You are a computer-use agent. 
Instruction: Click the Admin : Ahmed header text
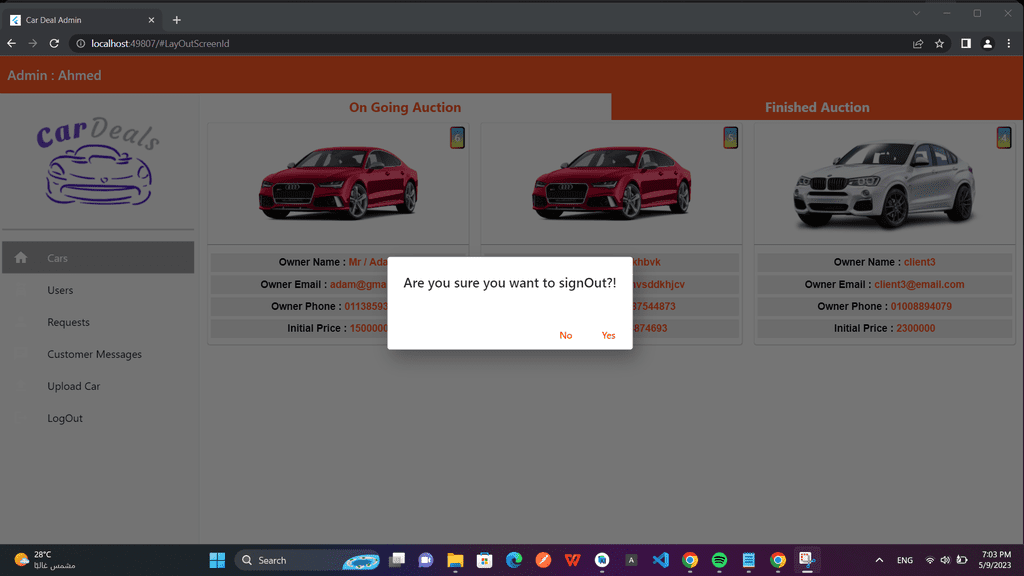pos(54,75)
